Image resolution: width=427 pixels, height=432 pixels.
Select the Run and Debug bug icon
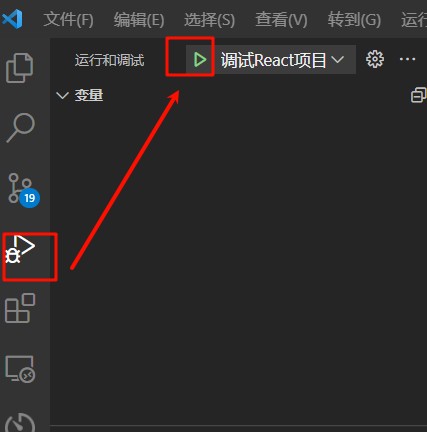coord(20,249)
